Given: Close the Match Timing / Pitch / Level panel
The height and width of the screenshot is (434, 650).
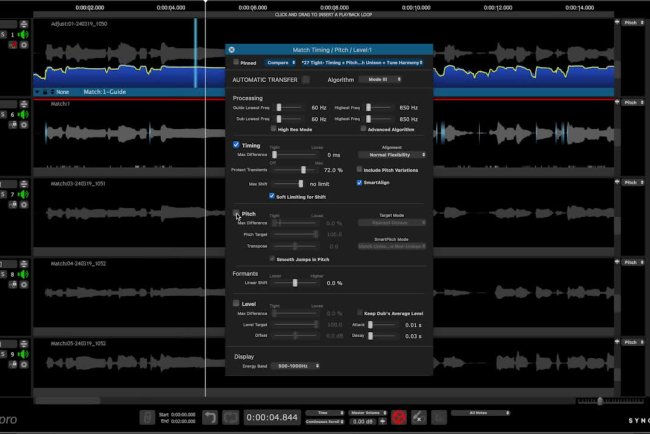Looking at the screenshot, I should point(232,50).
